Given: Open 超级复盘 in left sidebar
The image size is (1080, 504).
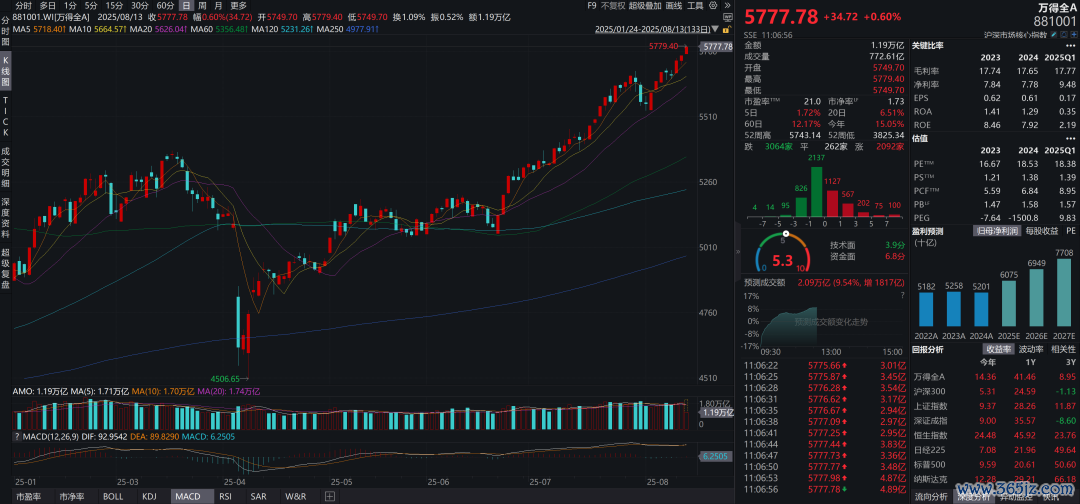Looking at the screenshot, I should [6, 268].
